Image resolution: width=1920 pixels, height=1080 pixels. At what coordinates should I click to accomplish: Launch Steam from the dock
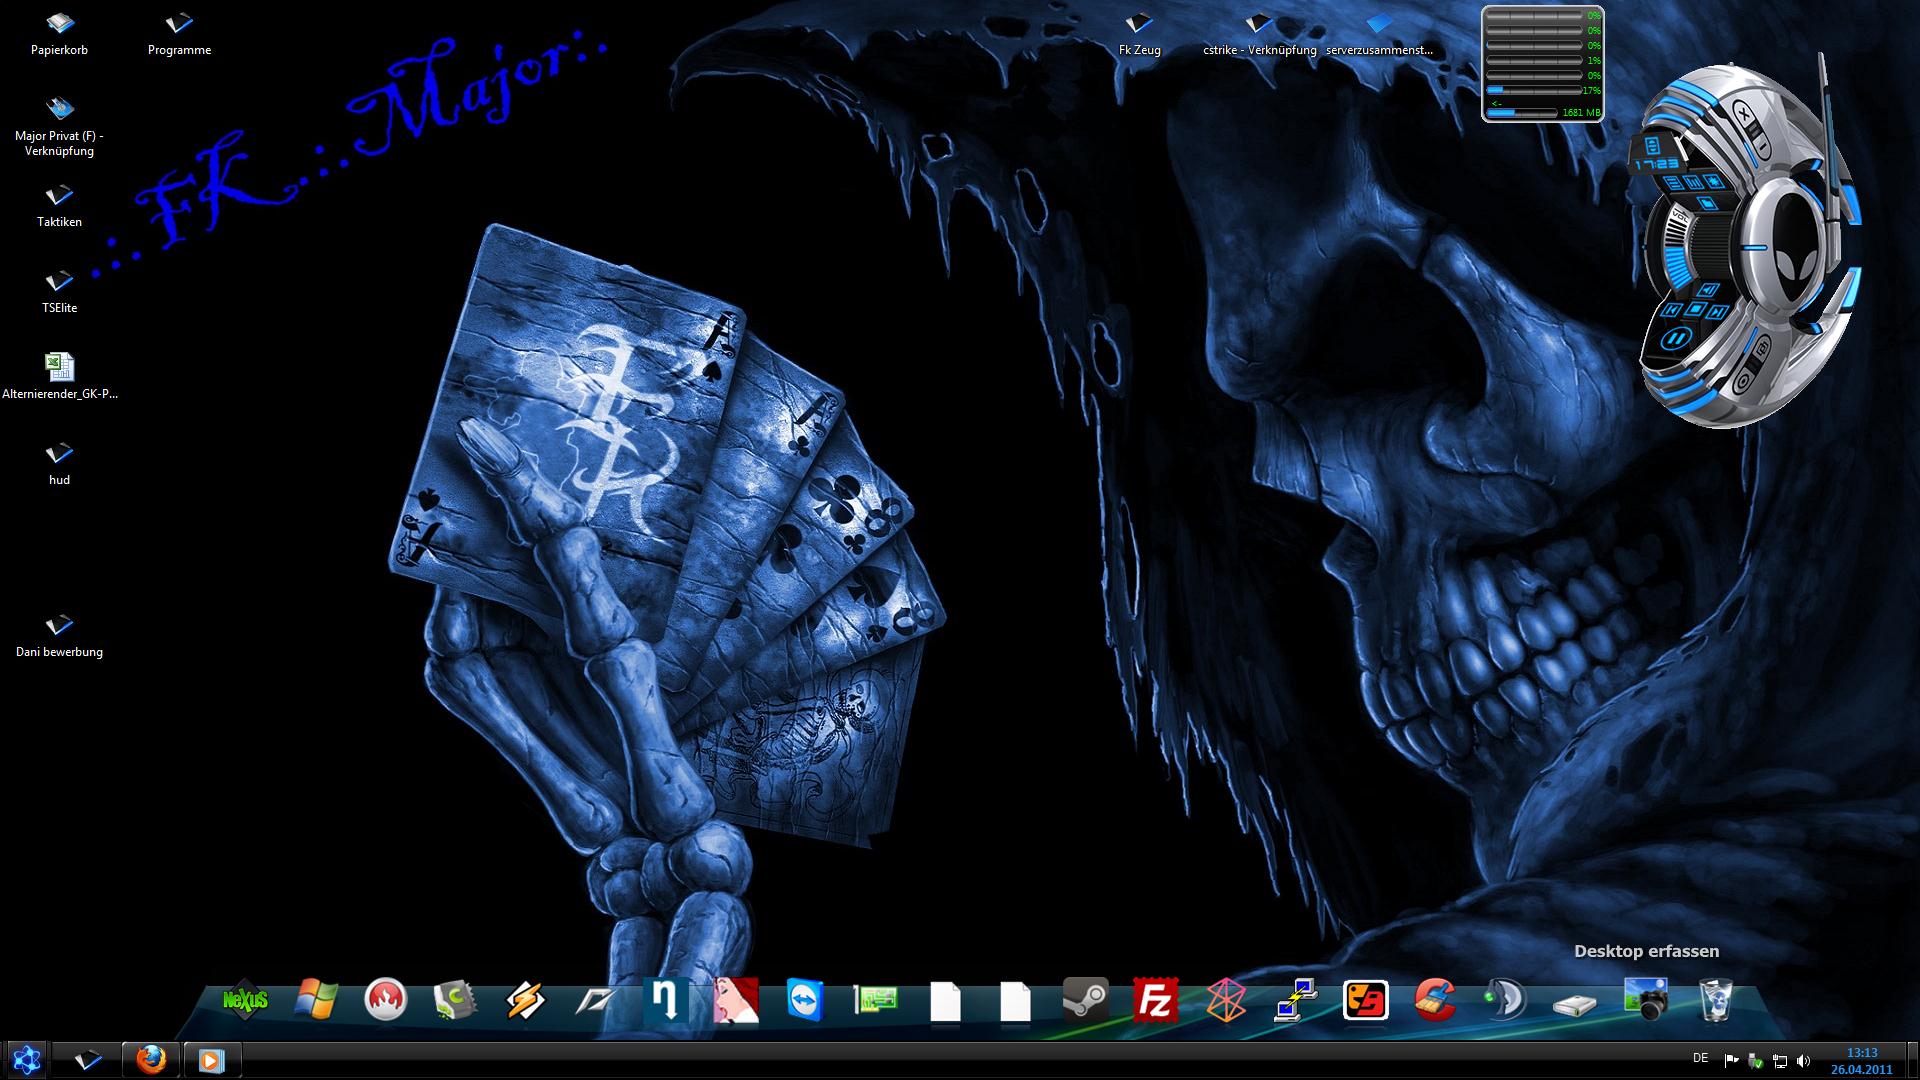pyautogui.click(x=1085, y=1000)
